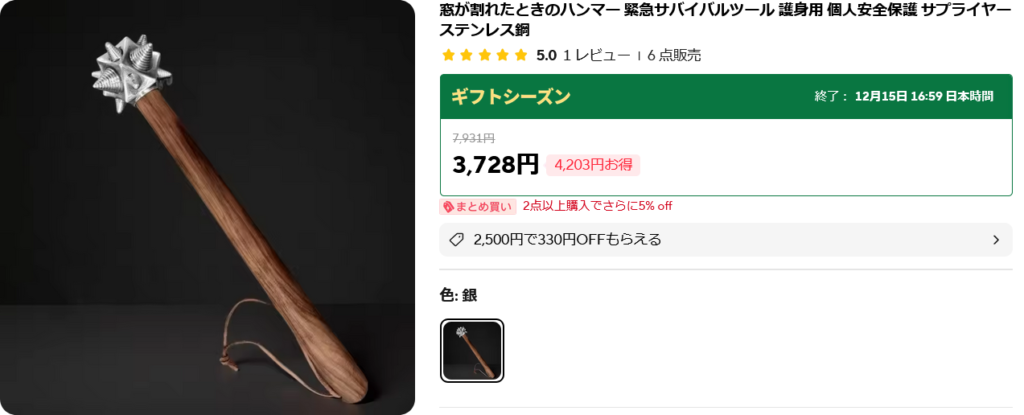This screenshot has height=415, width=1024.
Task: Click the red tag icon beside まとめ買い
Action: [x=448, y=207]
